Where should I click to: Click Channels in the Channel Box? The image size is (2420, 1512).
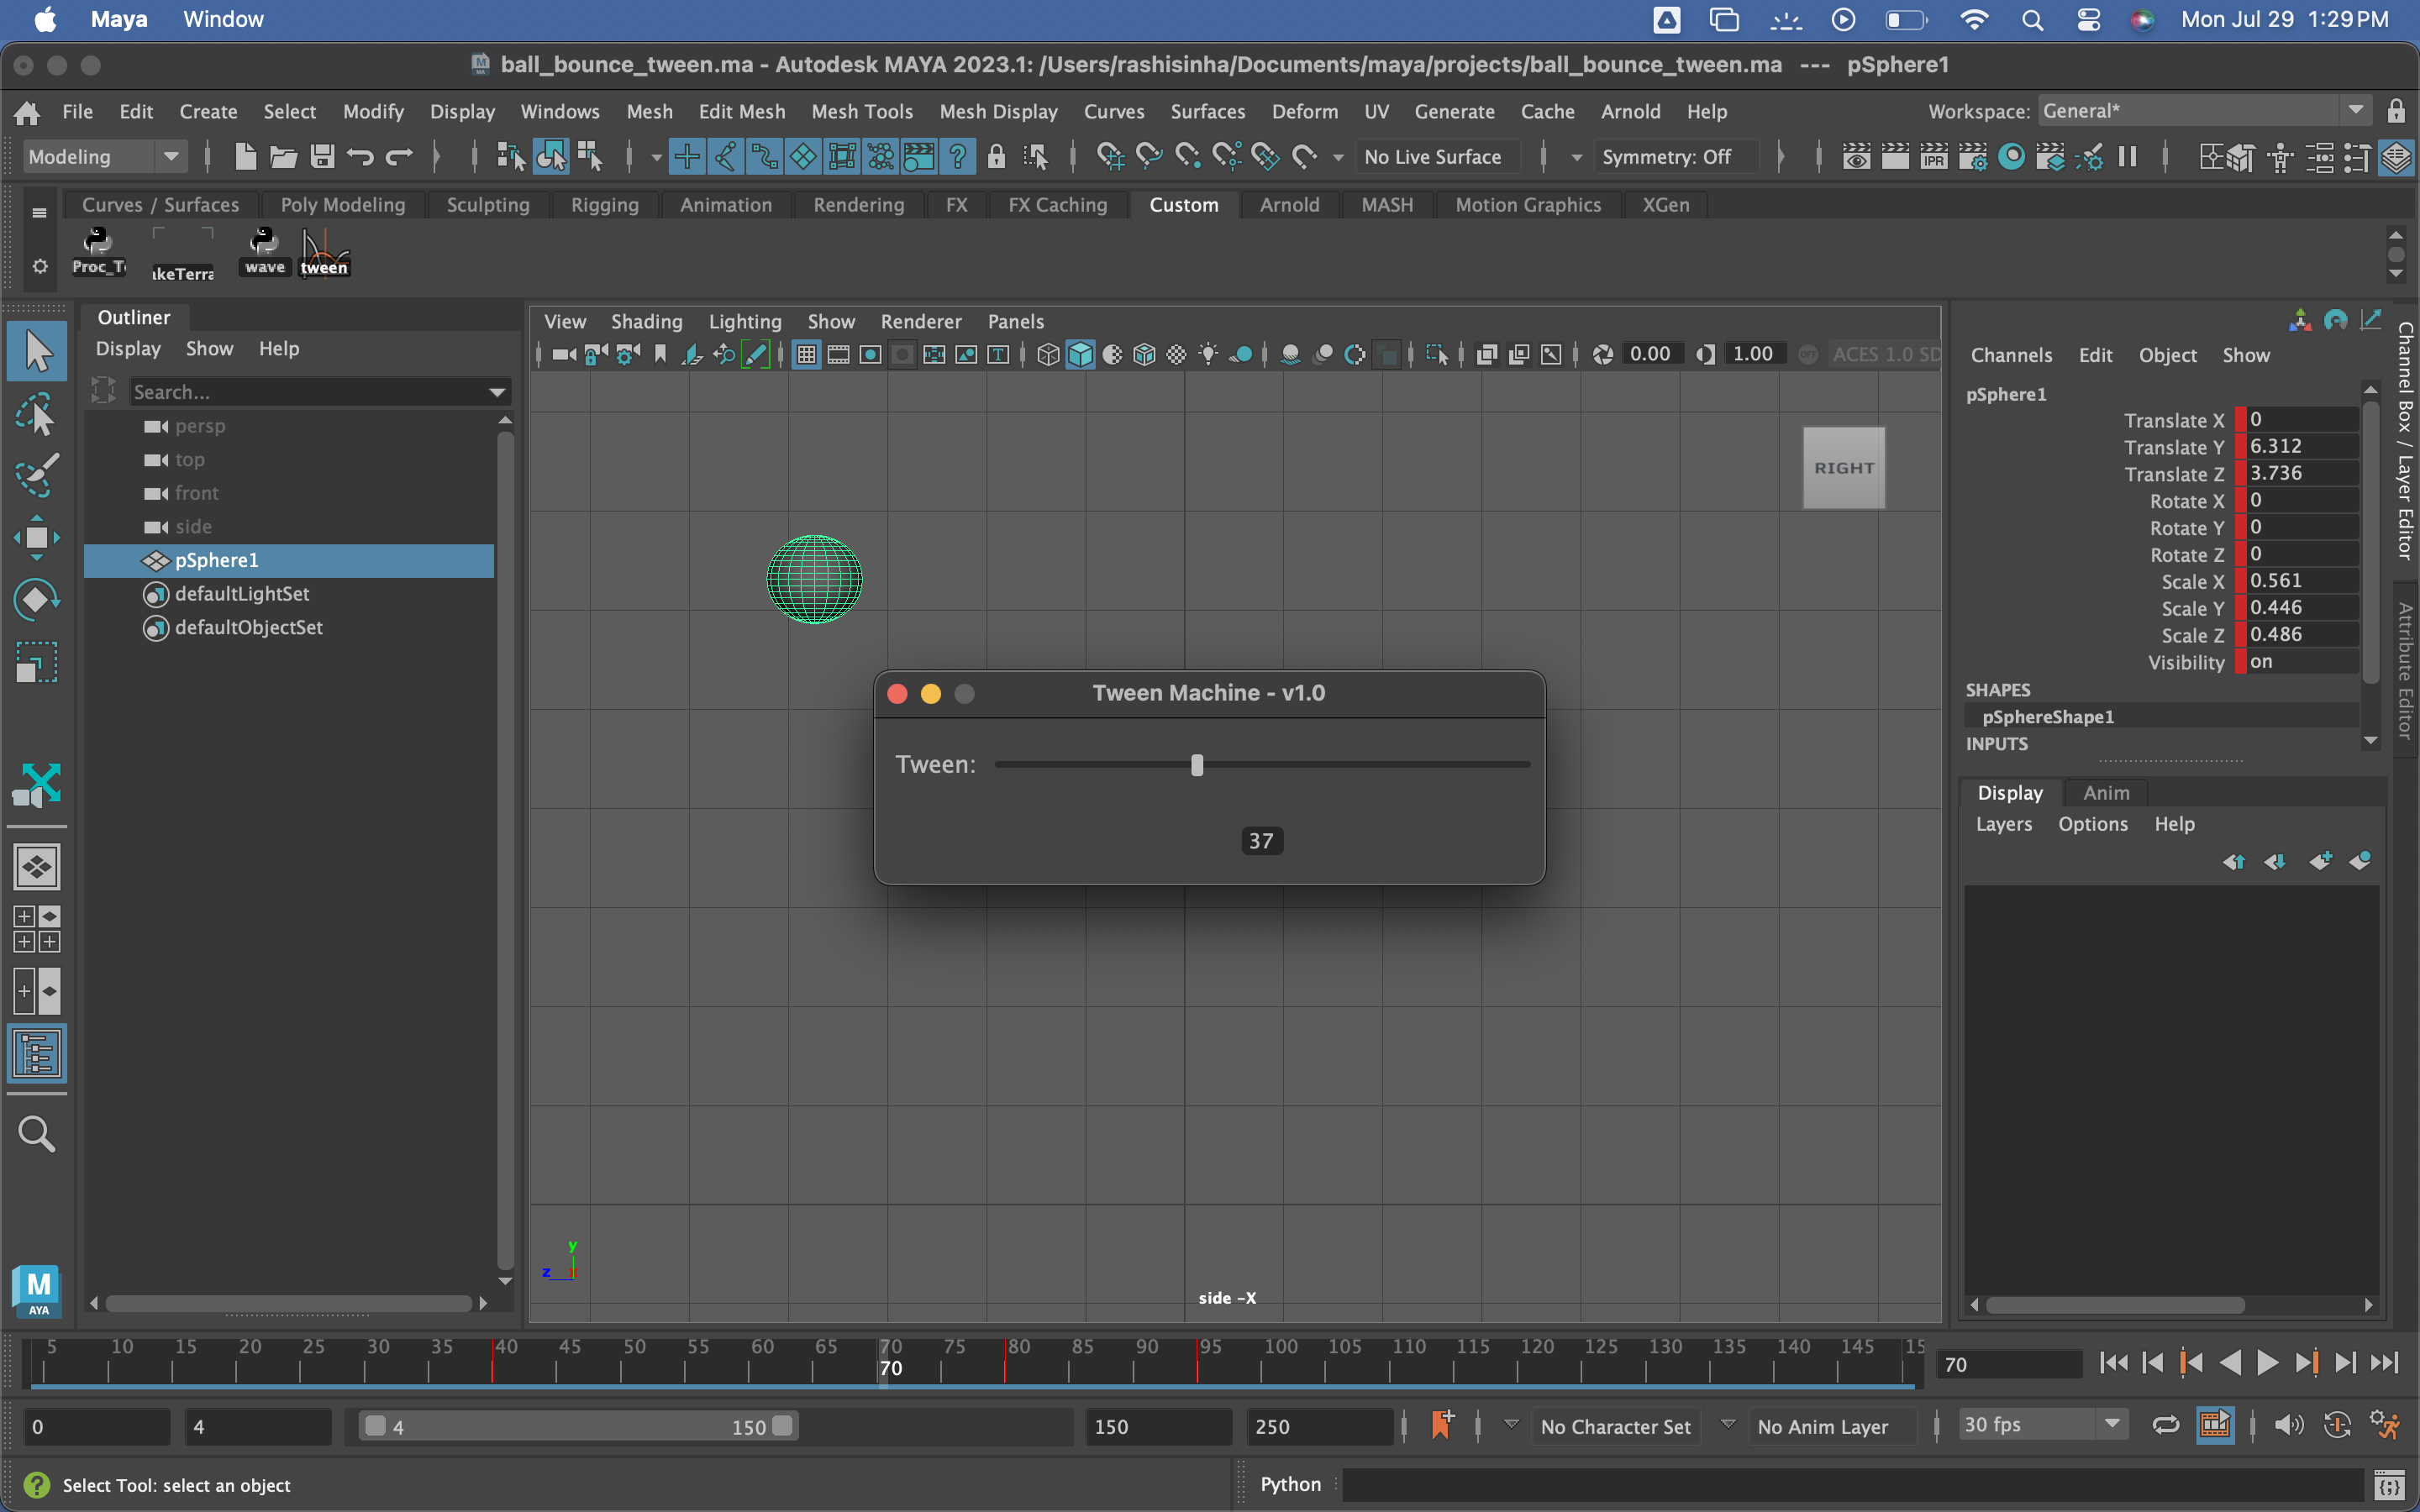coord(2011,355)
